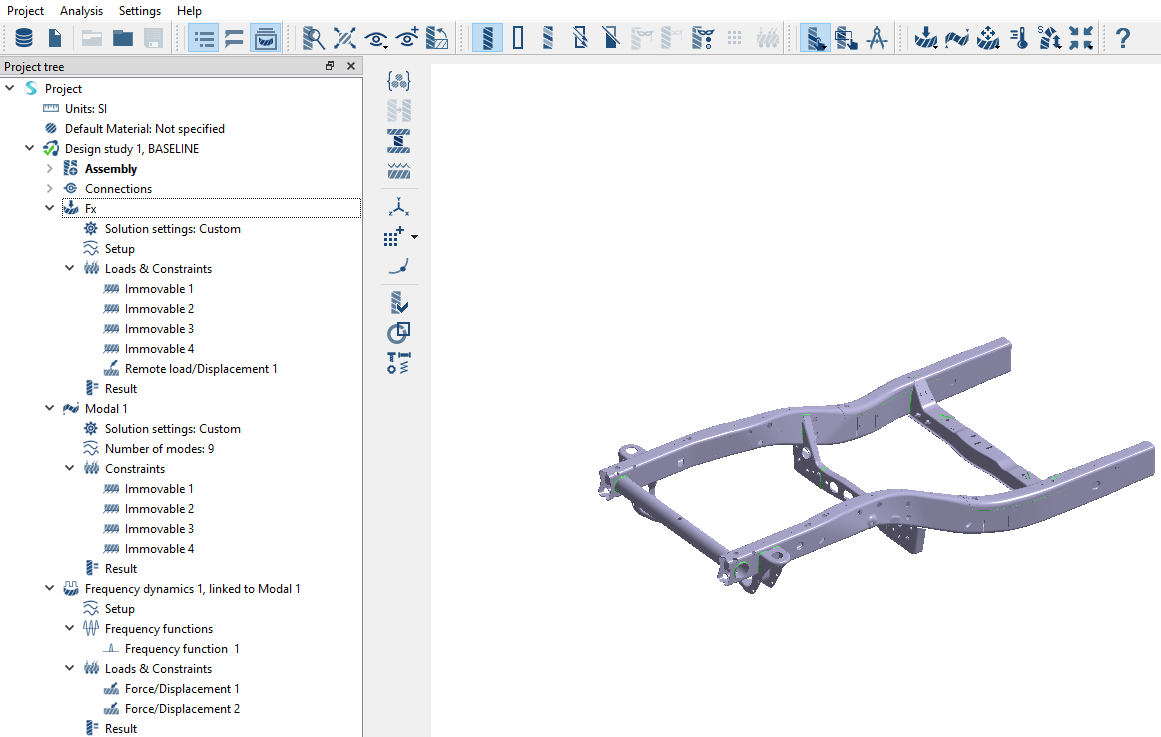Click the compass measure tool icon
Image resolution: width=1161 pixels, height=737 pixels.
pyautogui.click(x=877, y=38)
